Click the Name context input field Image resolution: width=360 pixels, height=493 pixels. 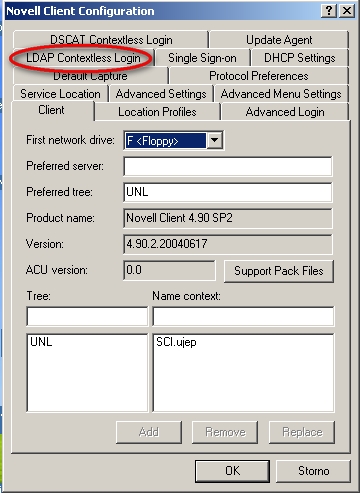[x=243, y=316]
